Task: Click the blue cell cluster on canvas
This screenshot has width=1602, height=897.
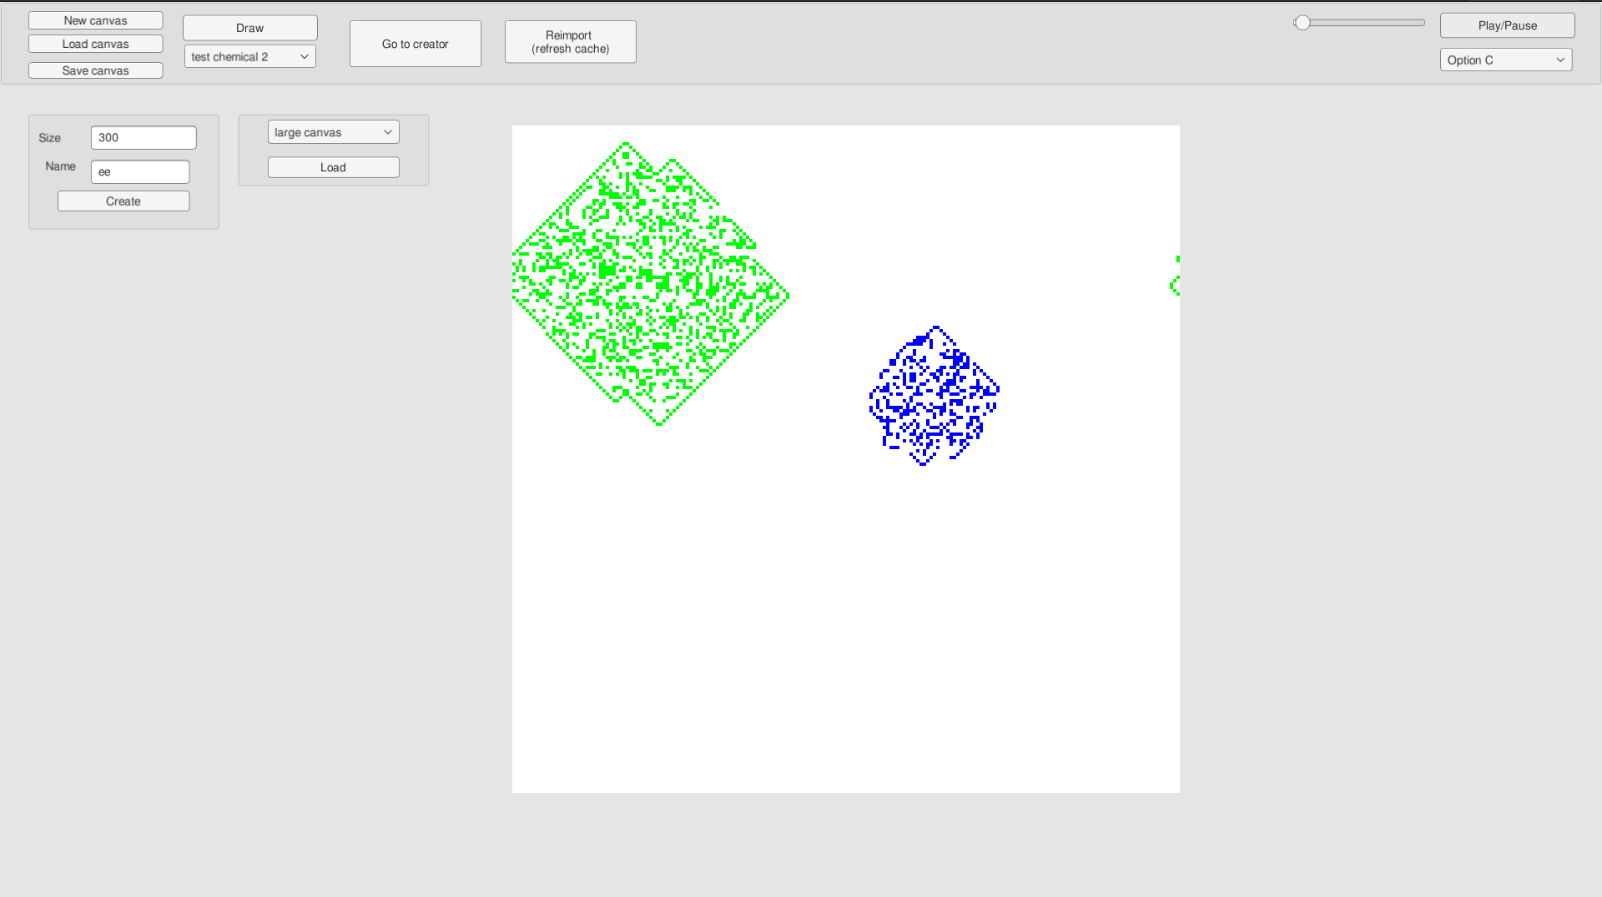Action: [934, 396]
